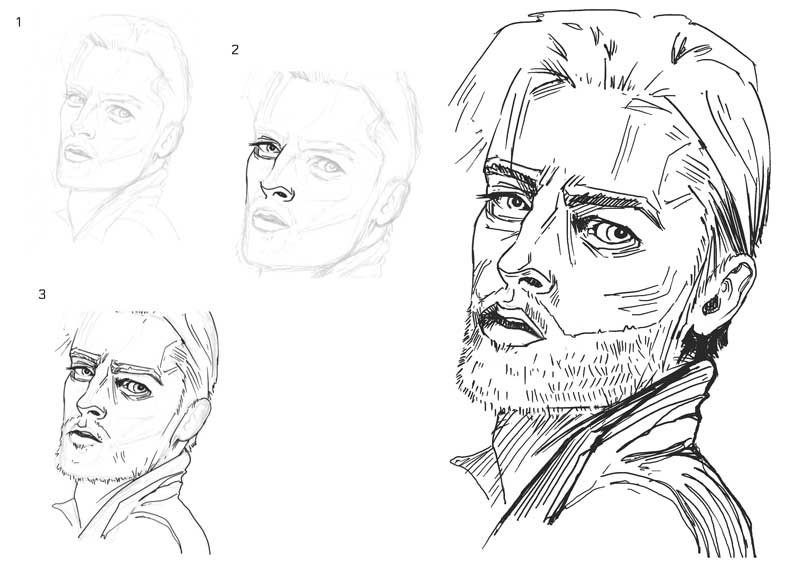Viewport: 800px width, 566px height.
Task: Click the step number 1 label
Action: click(x=19, y=20)
